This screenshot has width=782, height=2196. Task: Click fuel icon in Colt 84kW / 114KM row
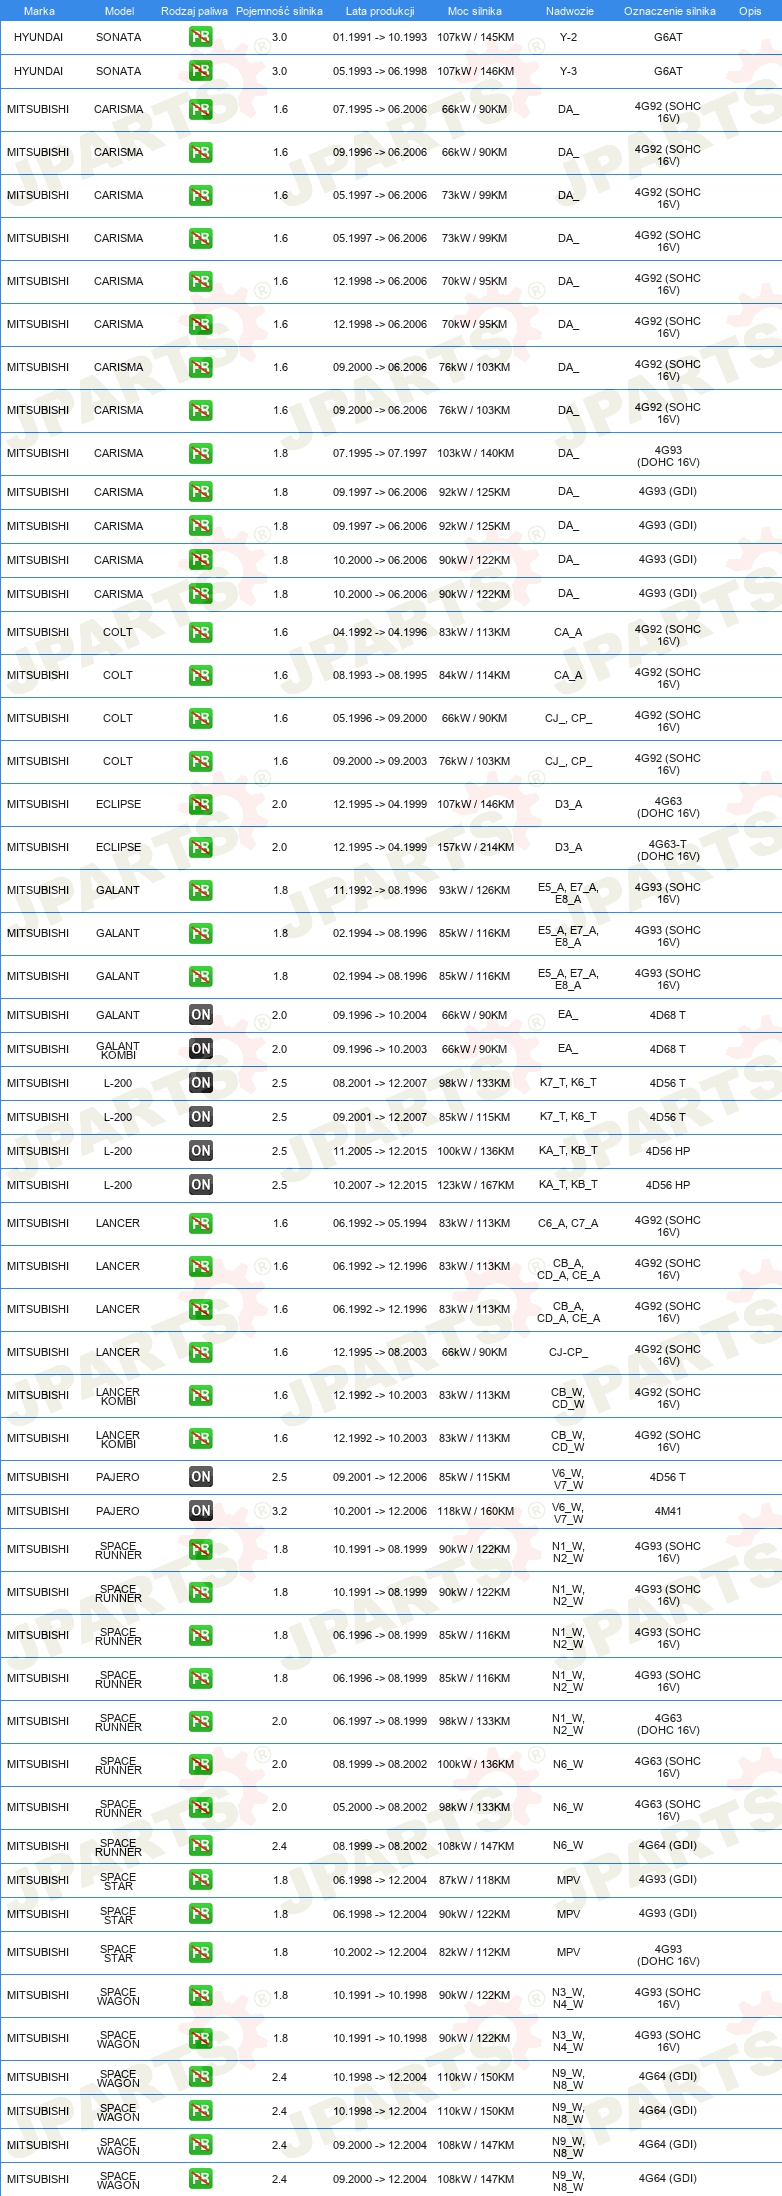click(x=200, y=676)
